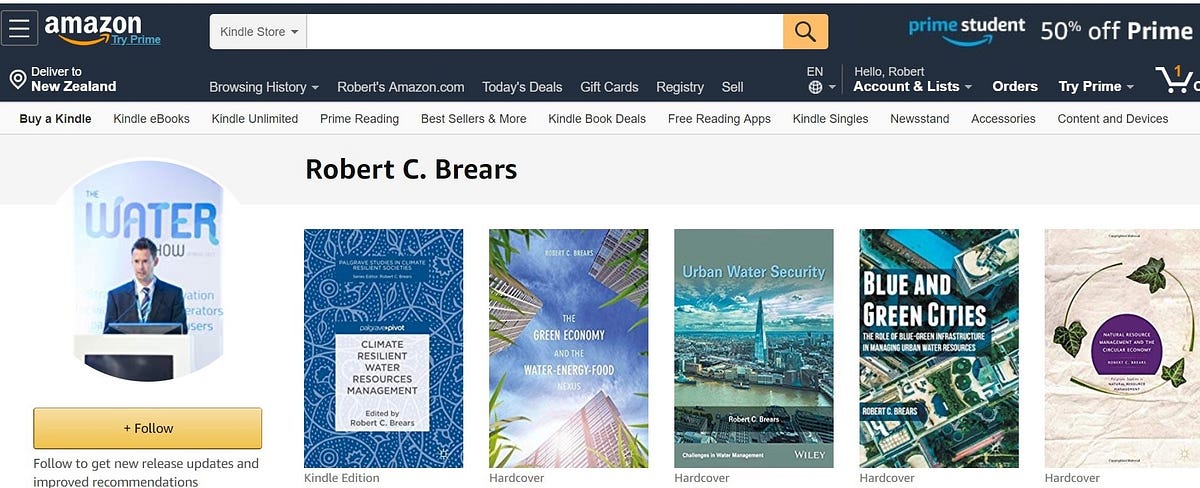Open the hamburger menu icon
The height and width of the screenshot is (488, 1200).
[x=19, y=28]
